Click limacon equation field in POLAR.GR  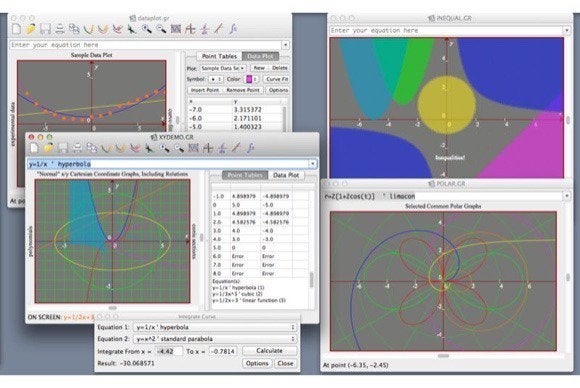tap(443, 196)
